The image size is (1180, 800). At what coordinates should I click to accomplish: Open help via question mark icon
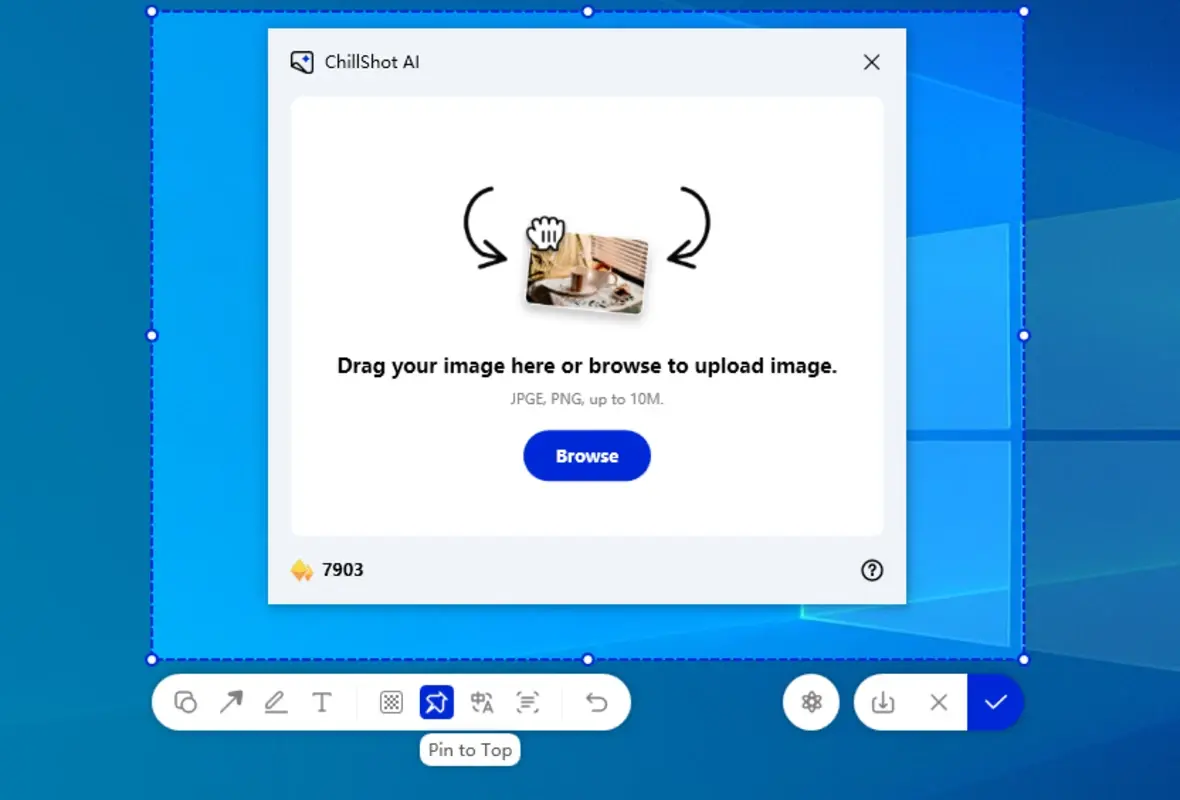tap(871, 570)
